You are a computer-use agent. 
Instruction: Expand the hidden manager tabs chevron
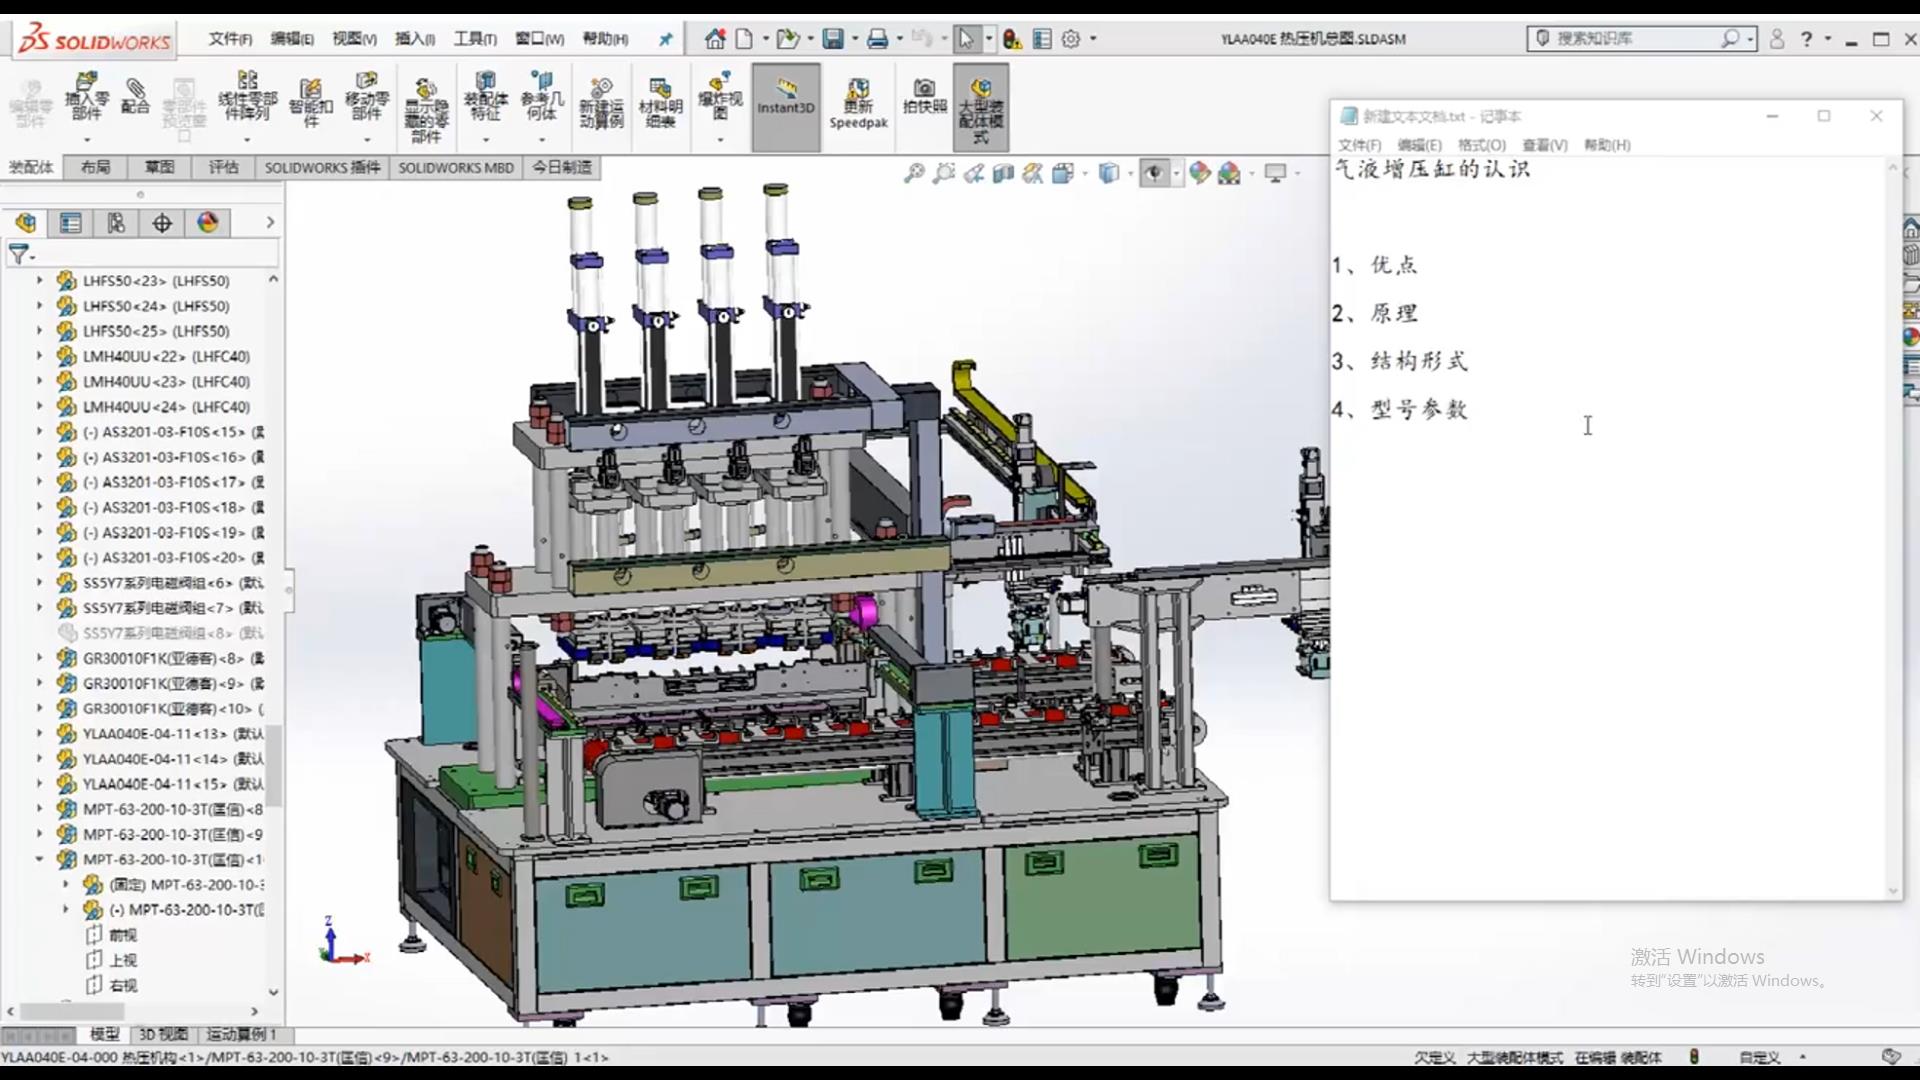pyautogui.click(x=270, y=223)
